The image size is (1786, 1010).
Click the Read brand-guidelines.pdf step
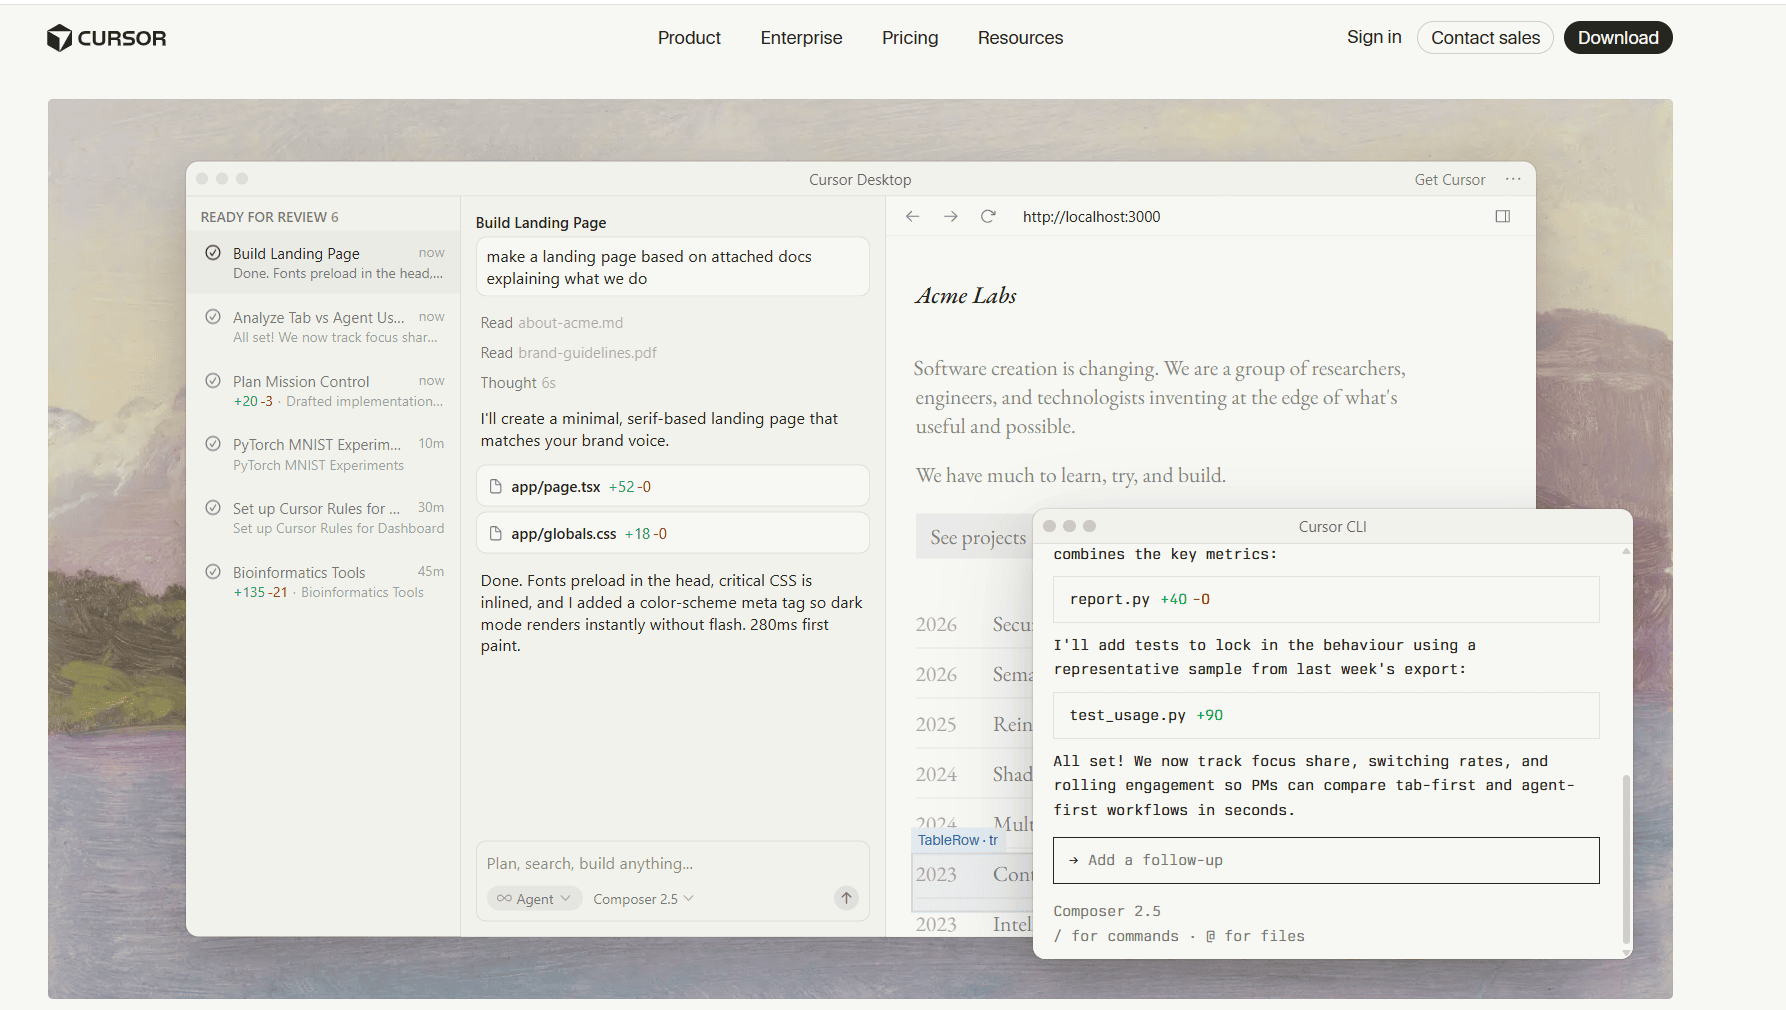click(568, 353)
